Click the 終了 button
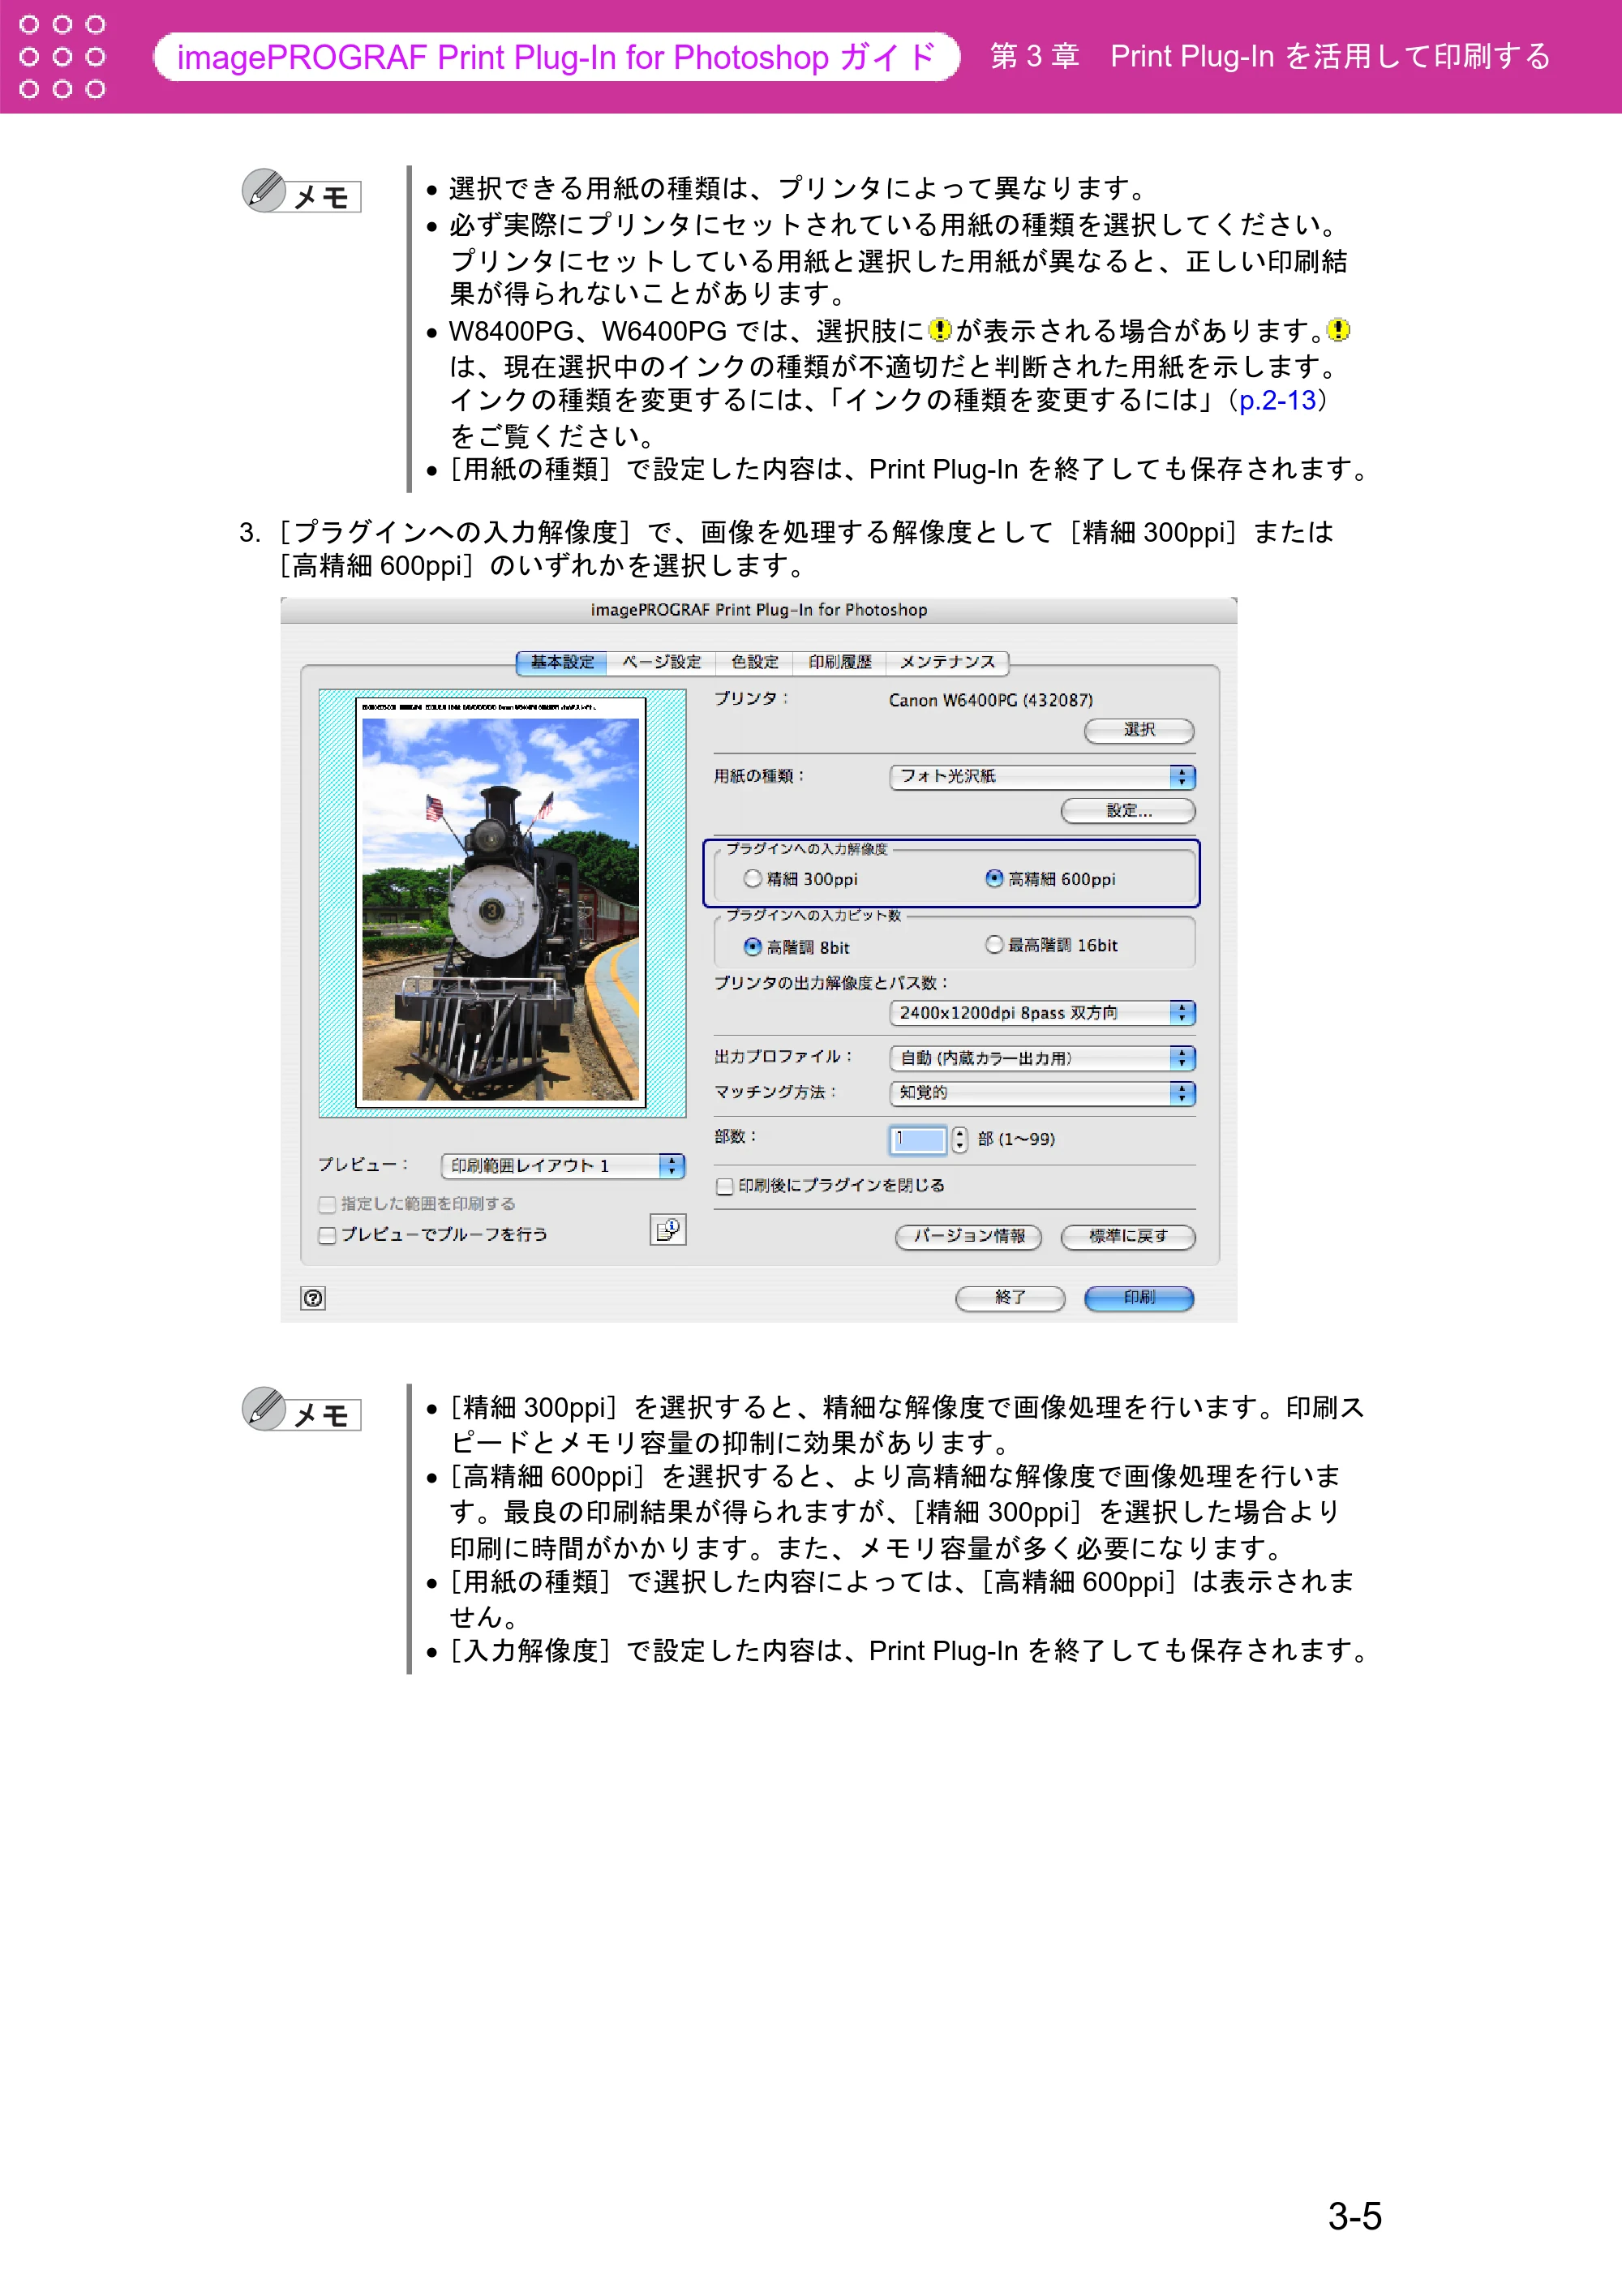 [1010, 1298]
